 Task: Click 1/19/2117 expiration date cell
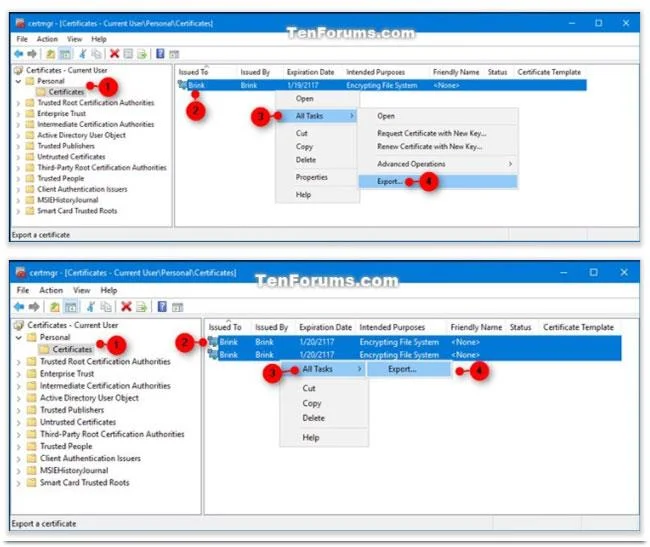coord(303,85)
